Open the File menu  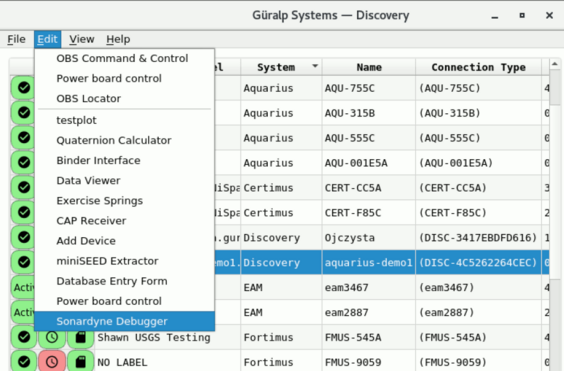16,39
